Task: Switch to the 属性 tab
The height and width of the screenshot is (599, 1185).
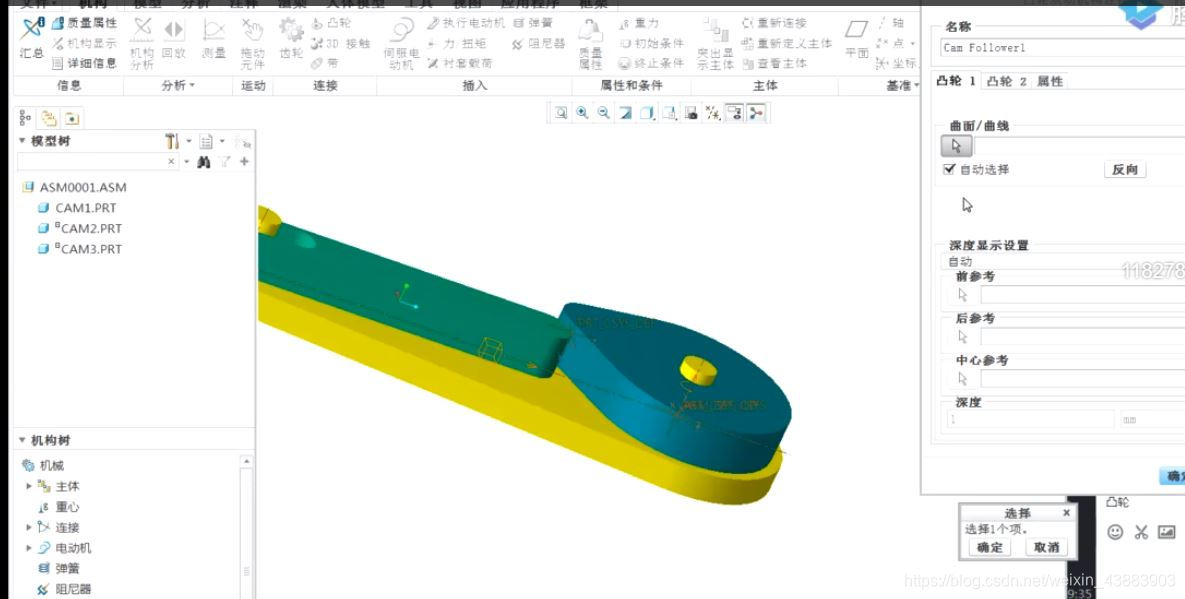Action: pos(1050,81)
